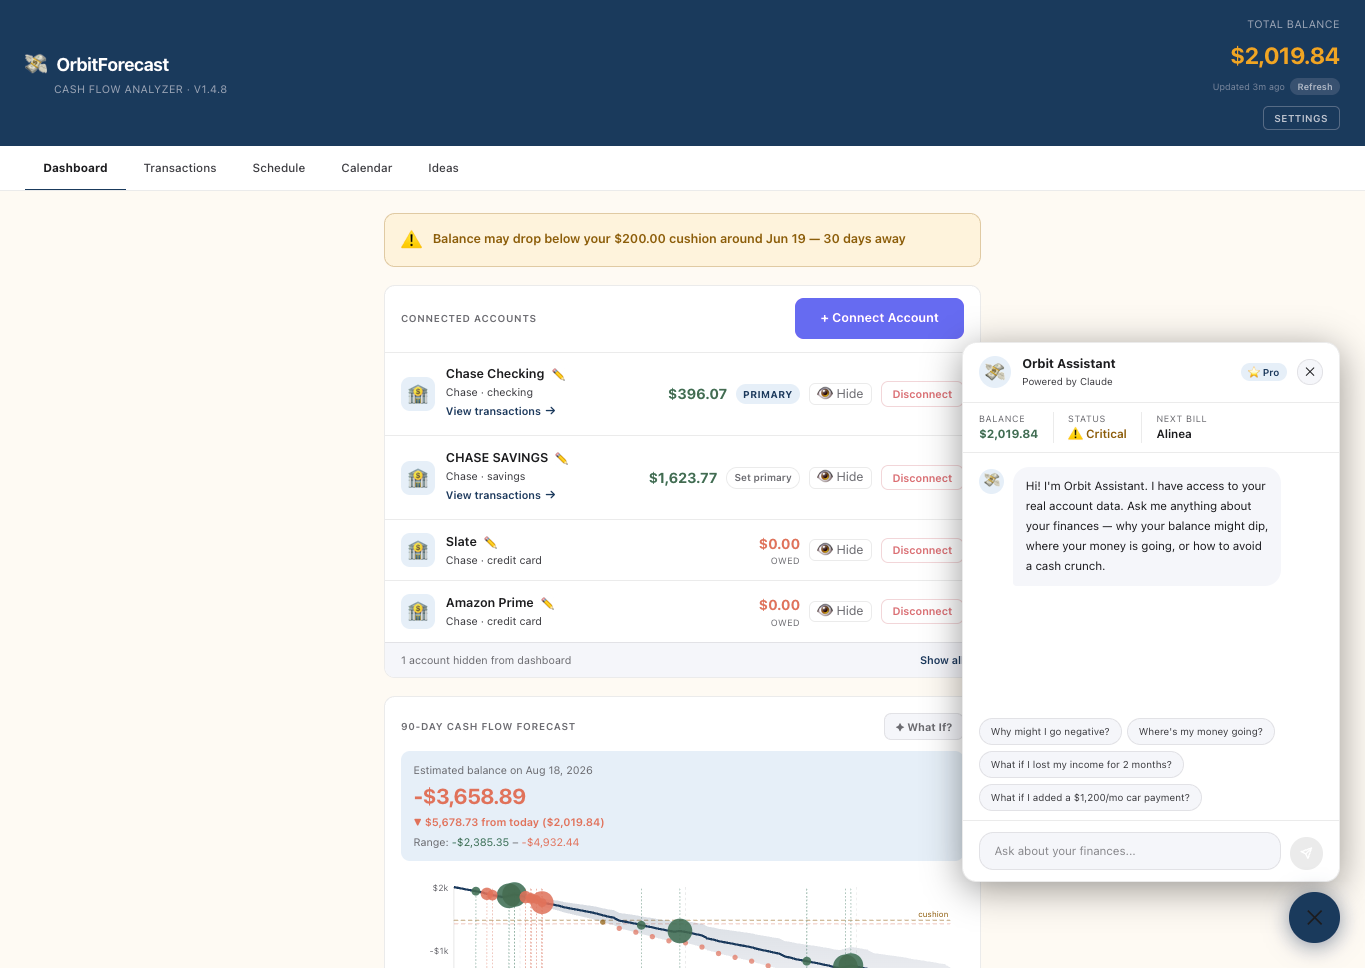Screen dimensions: 1365x968
Task: Ask about losing income for 2 months
Action: (x=1081, y=765)
